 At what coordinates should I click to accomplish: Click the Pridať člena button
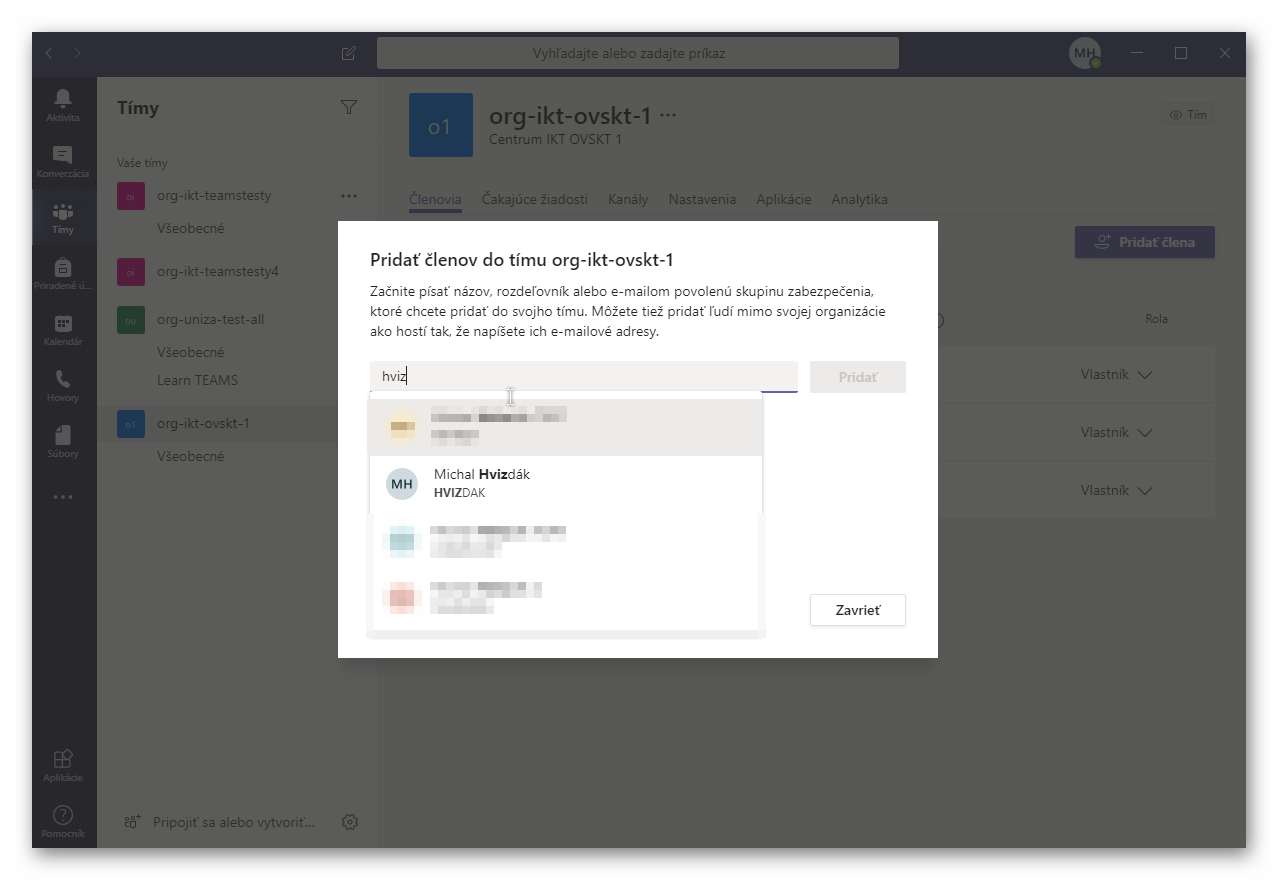(x=1145, y=242)
